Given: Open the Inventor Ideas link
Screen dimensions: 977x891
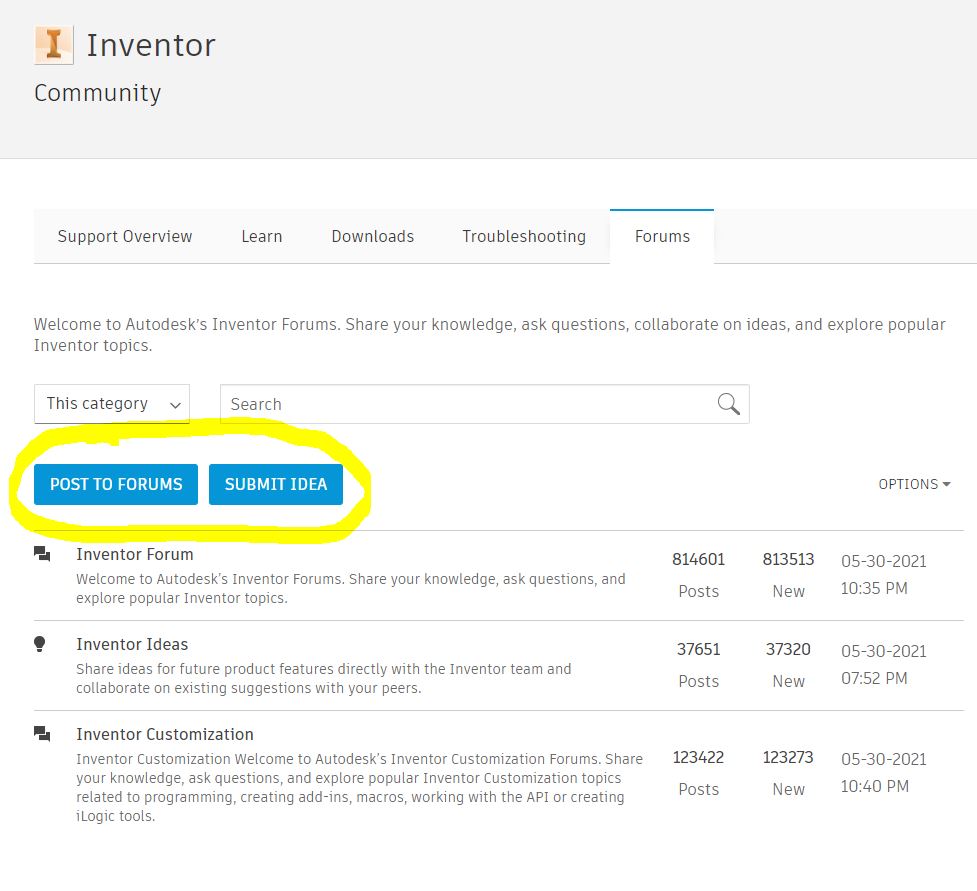Looking at the screenshot, I should [132, 644].
